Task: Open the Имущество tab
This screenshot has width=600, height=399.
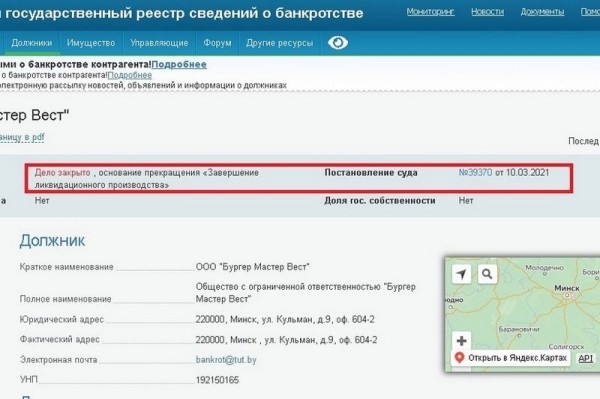Action: 91,42
